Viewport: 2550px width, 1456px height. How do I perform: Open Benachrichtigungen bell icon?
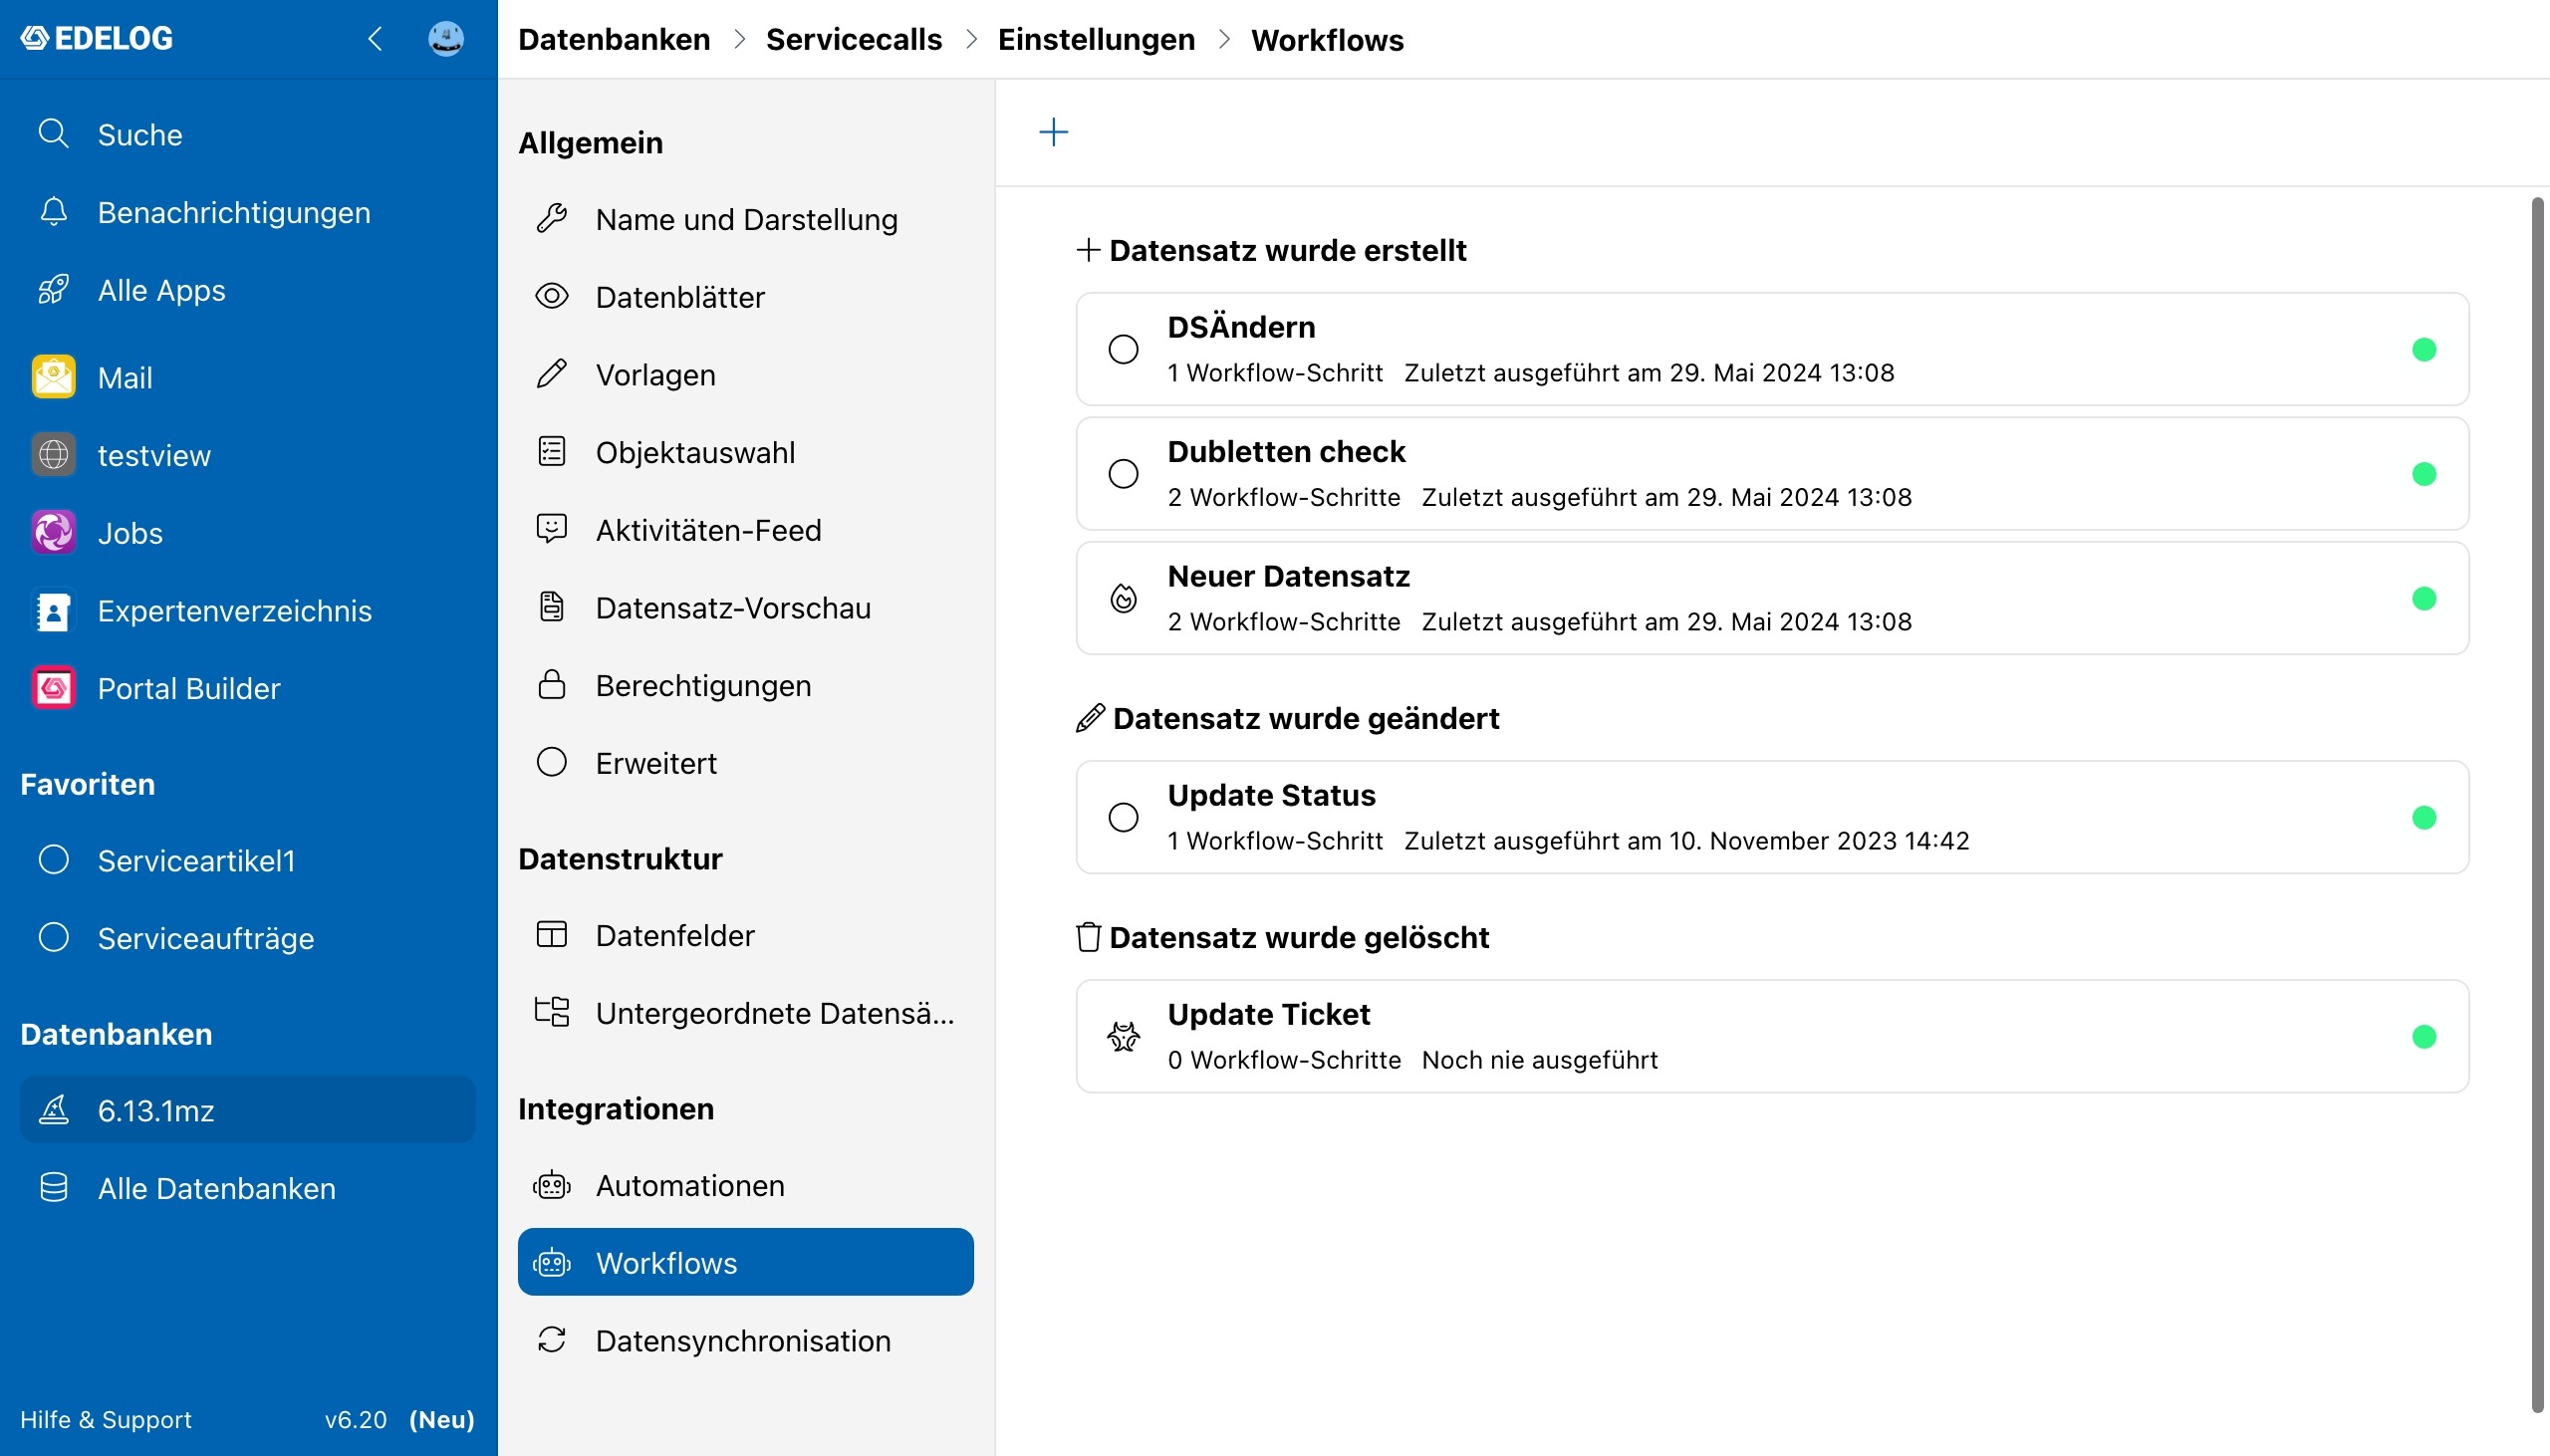click(x=53, y=212)
